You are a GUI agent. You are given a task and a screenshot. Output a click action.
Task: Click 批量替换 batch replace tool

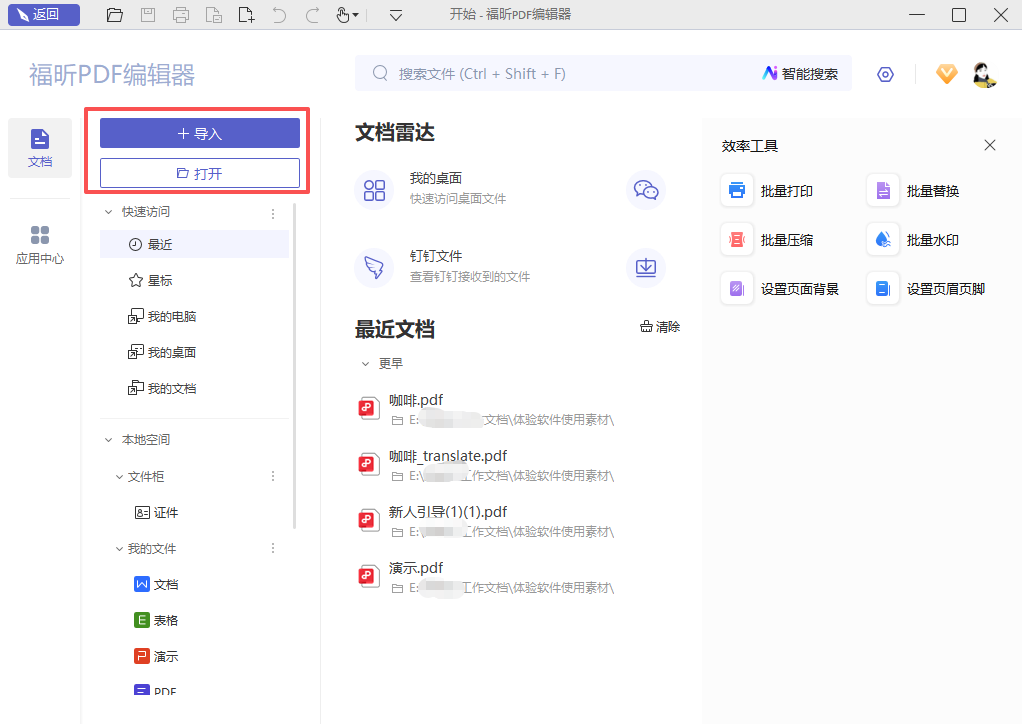913,191
